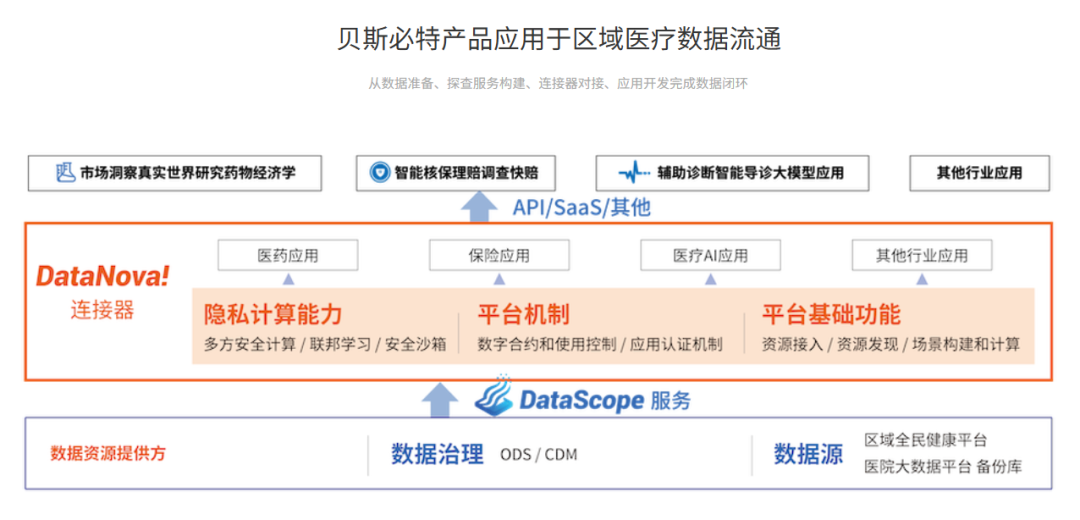Screen dimensions: 1080x520
Task: Click the big arrow pointing to API/SaaS/其他
Action: click(x=479, y=207)
